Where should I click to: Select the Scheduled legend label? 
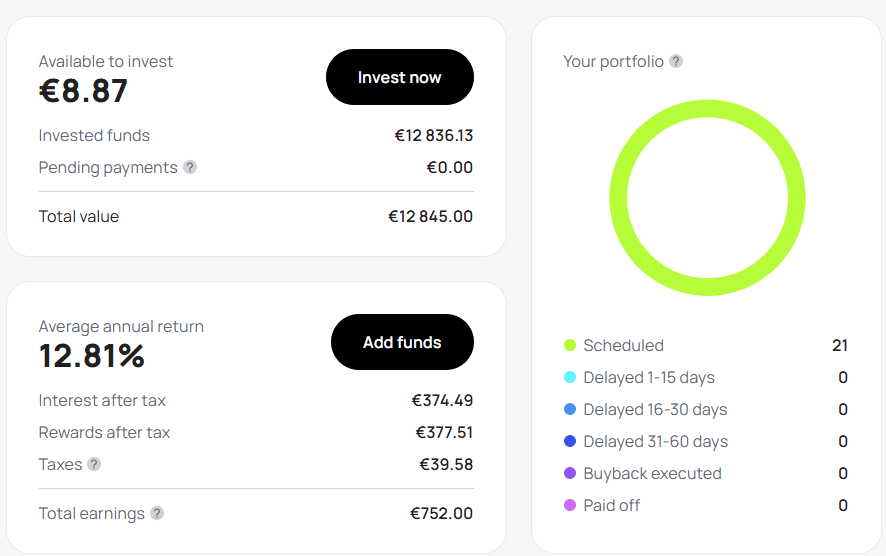tap(623, 345)
